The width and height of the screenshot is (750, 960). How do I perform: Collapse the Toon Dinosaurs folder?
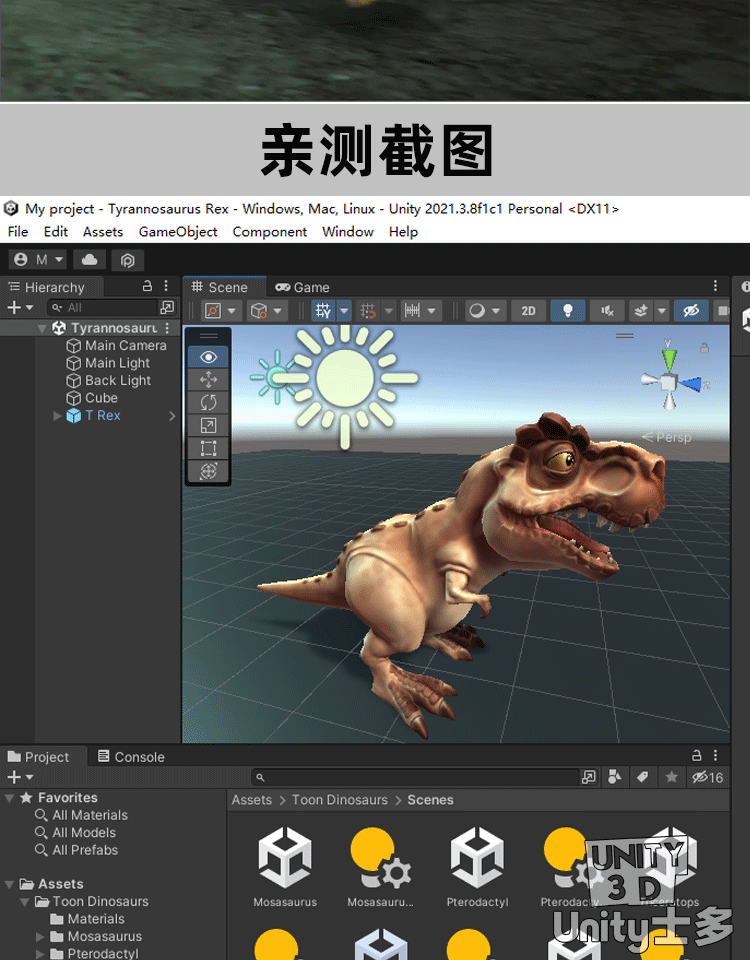(x=25, y=902)
